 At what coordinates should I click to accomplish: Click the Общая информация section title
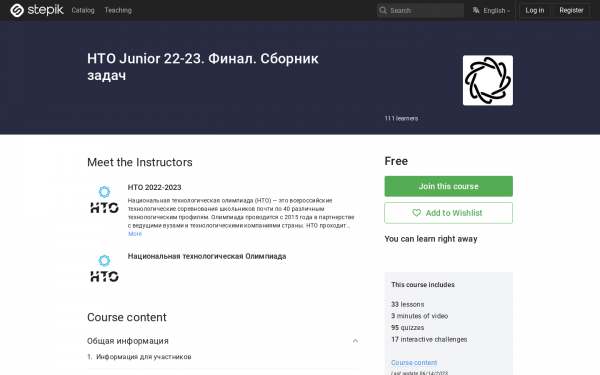pyautogui.click(x=128, y=341)
